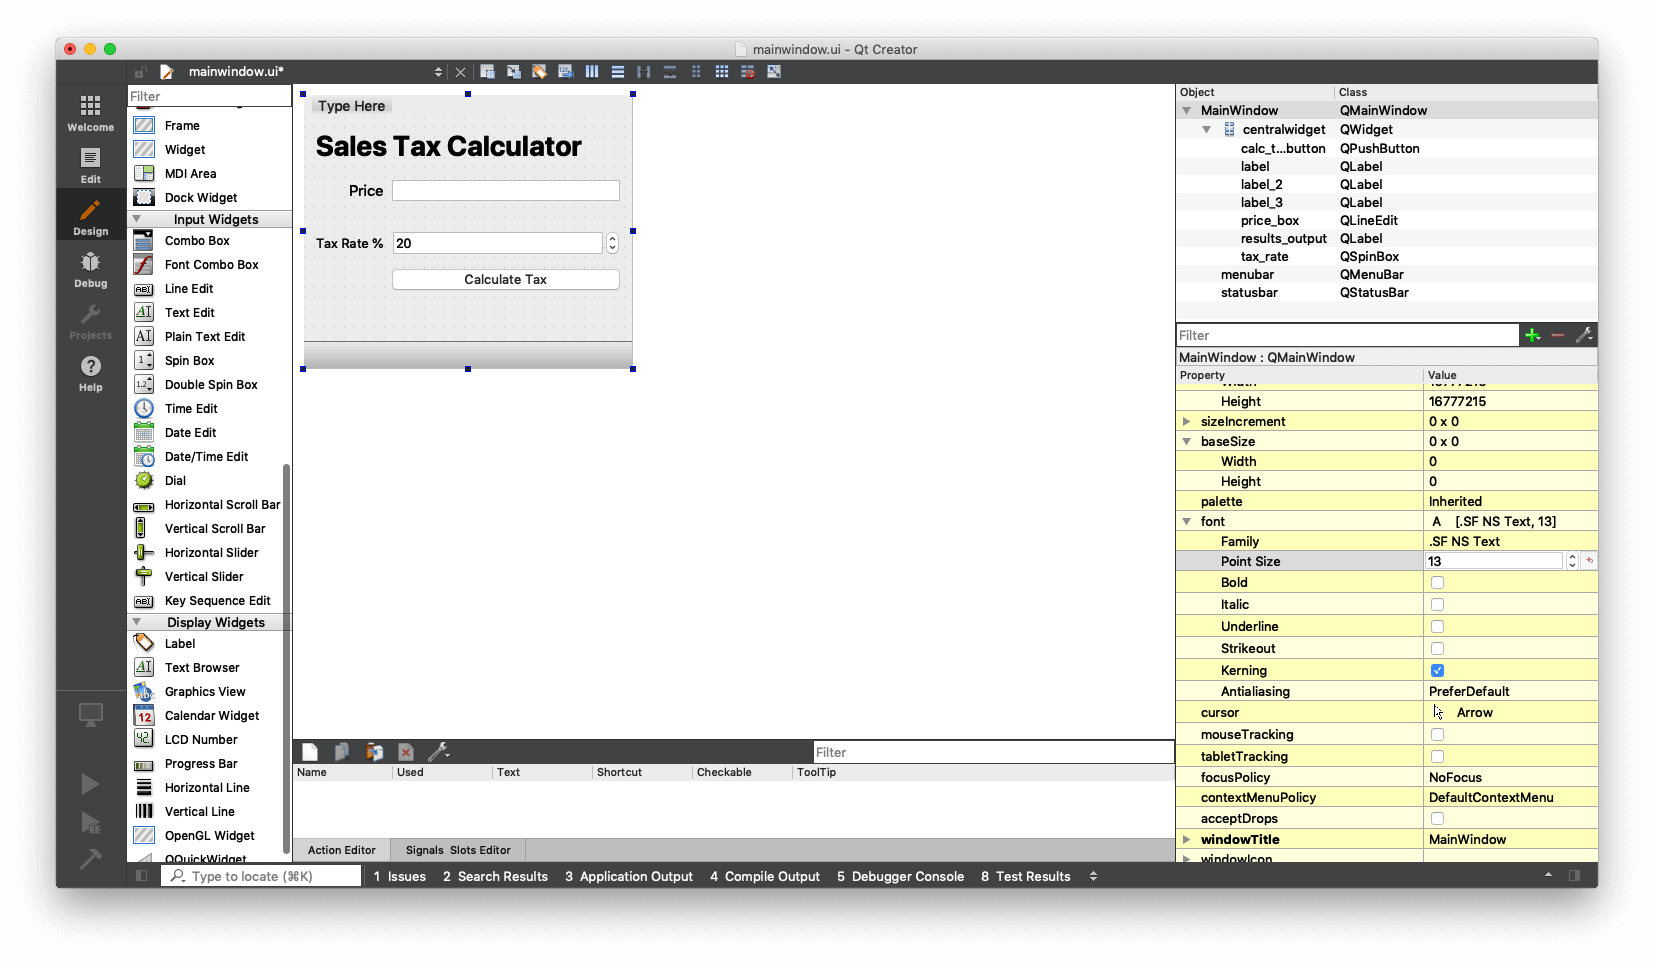Open the mainwindow.ui document dropdown
The image size is (1654, 962).
pos(438,72)
